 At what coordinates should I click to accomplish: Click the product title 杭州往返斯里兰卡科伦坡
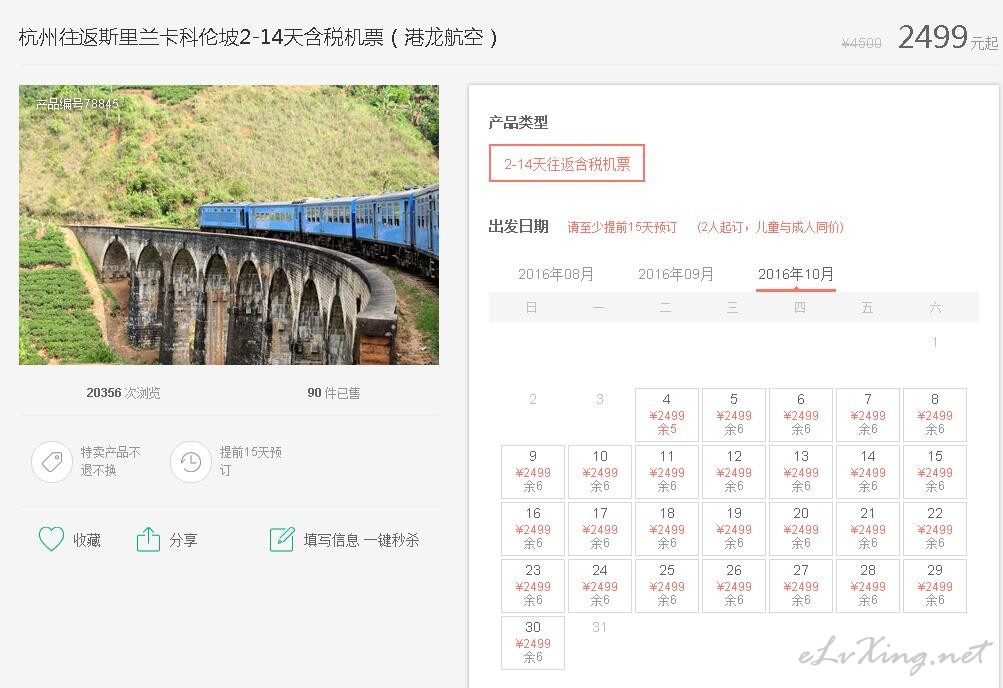click(x=257, y=37)
